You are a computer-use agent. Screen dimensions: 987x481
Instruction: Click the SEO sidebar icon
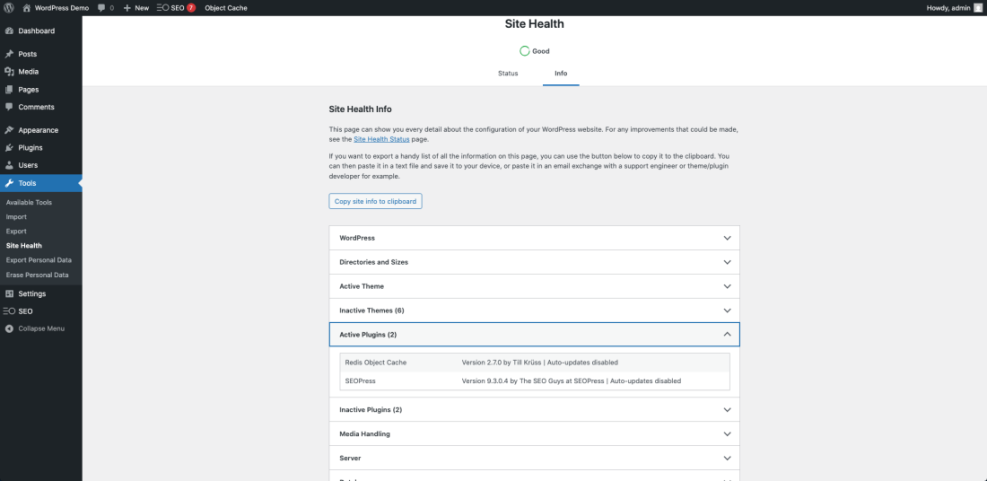(x=9, y=311)
